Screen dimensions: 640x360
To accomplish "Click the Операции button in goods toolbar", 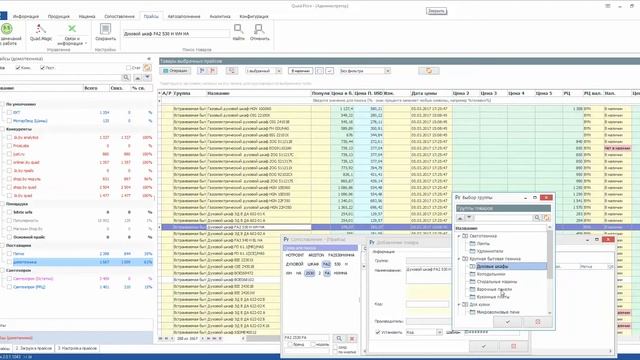I will tap(175, 71).
